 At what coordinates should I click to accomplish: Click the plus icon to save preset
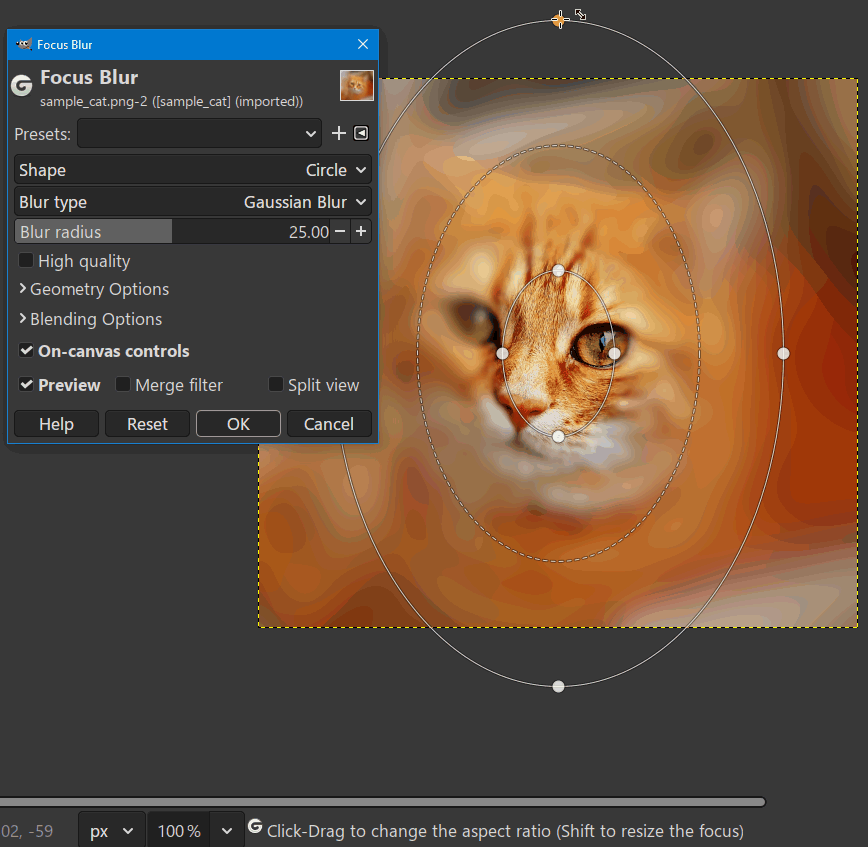[338, 133]
